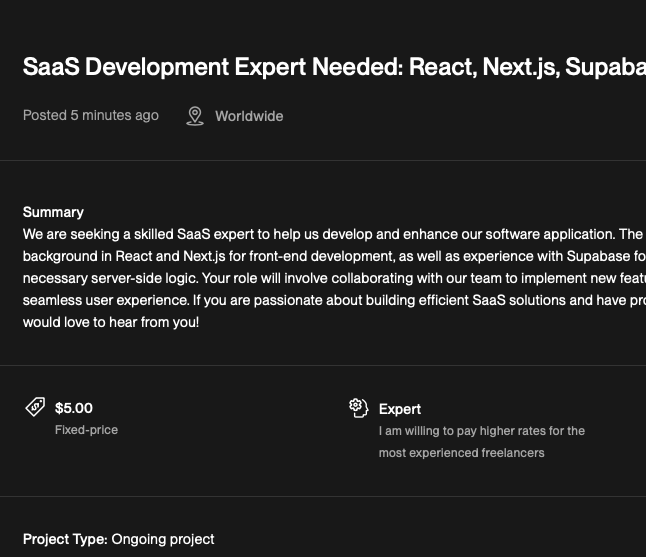This screenshot has height=557, width=646.
Task: Click the 'Summary' heading
Action: point(53,212)
